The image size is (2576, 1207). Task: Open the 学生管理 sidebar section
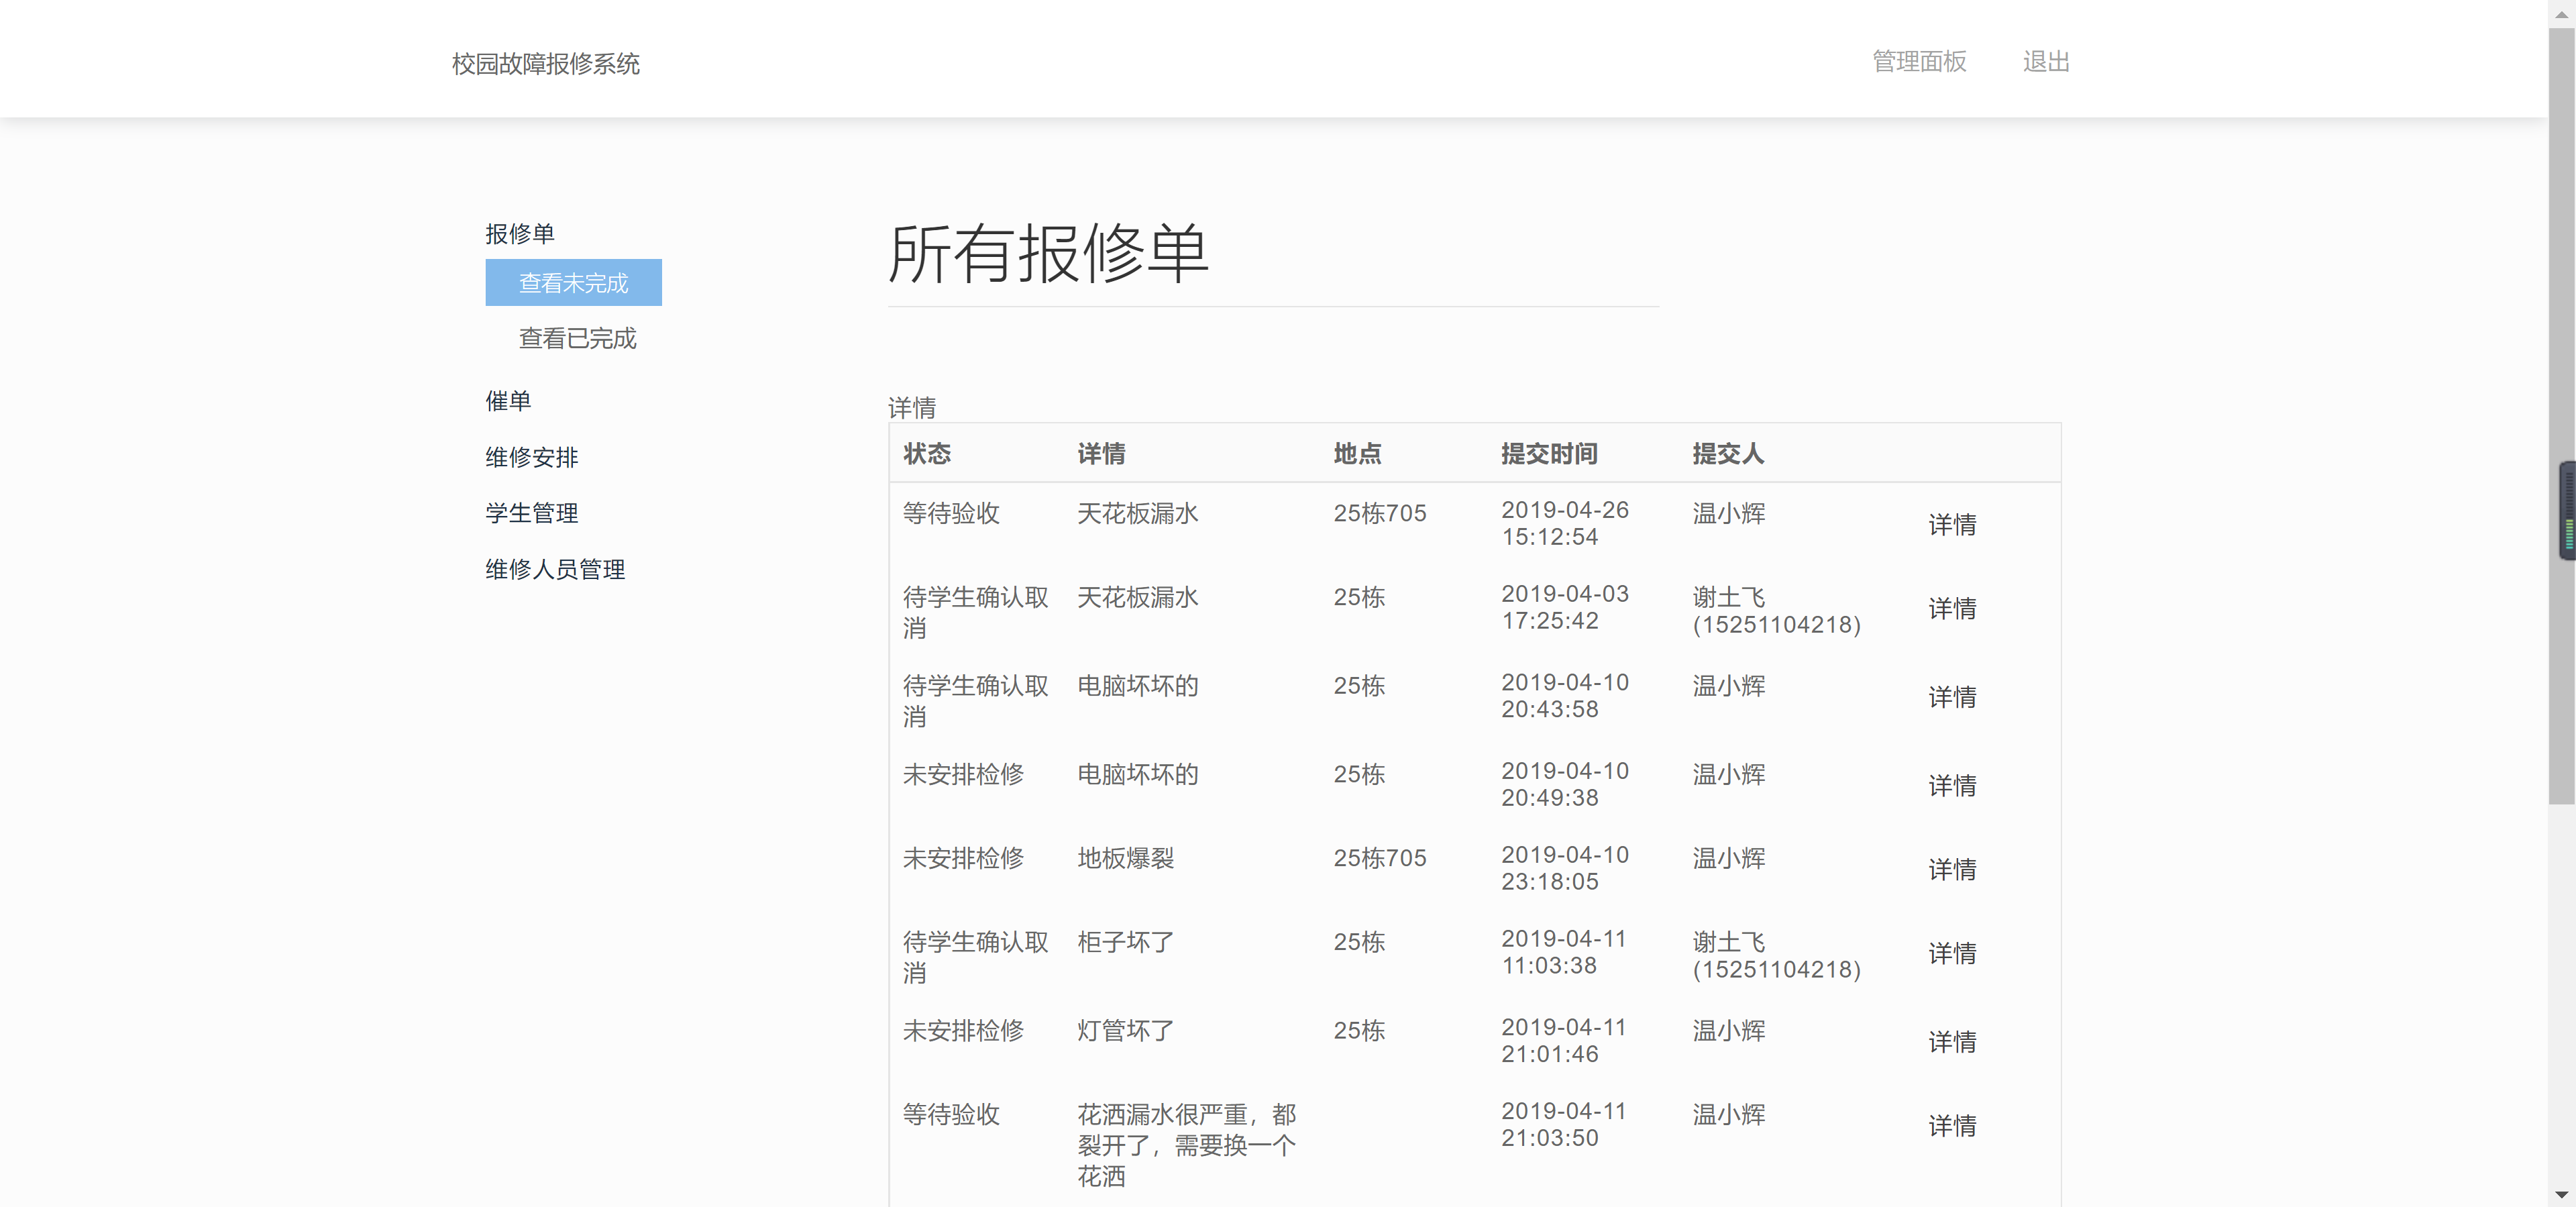[x=531, y=513]
